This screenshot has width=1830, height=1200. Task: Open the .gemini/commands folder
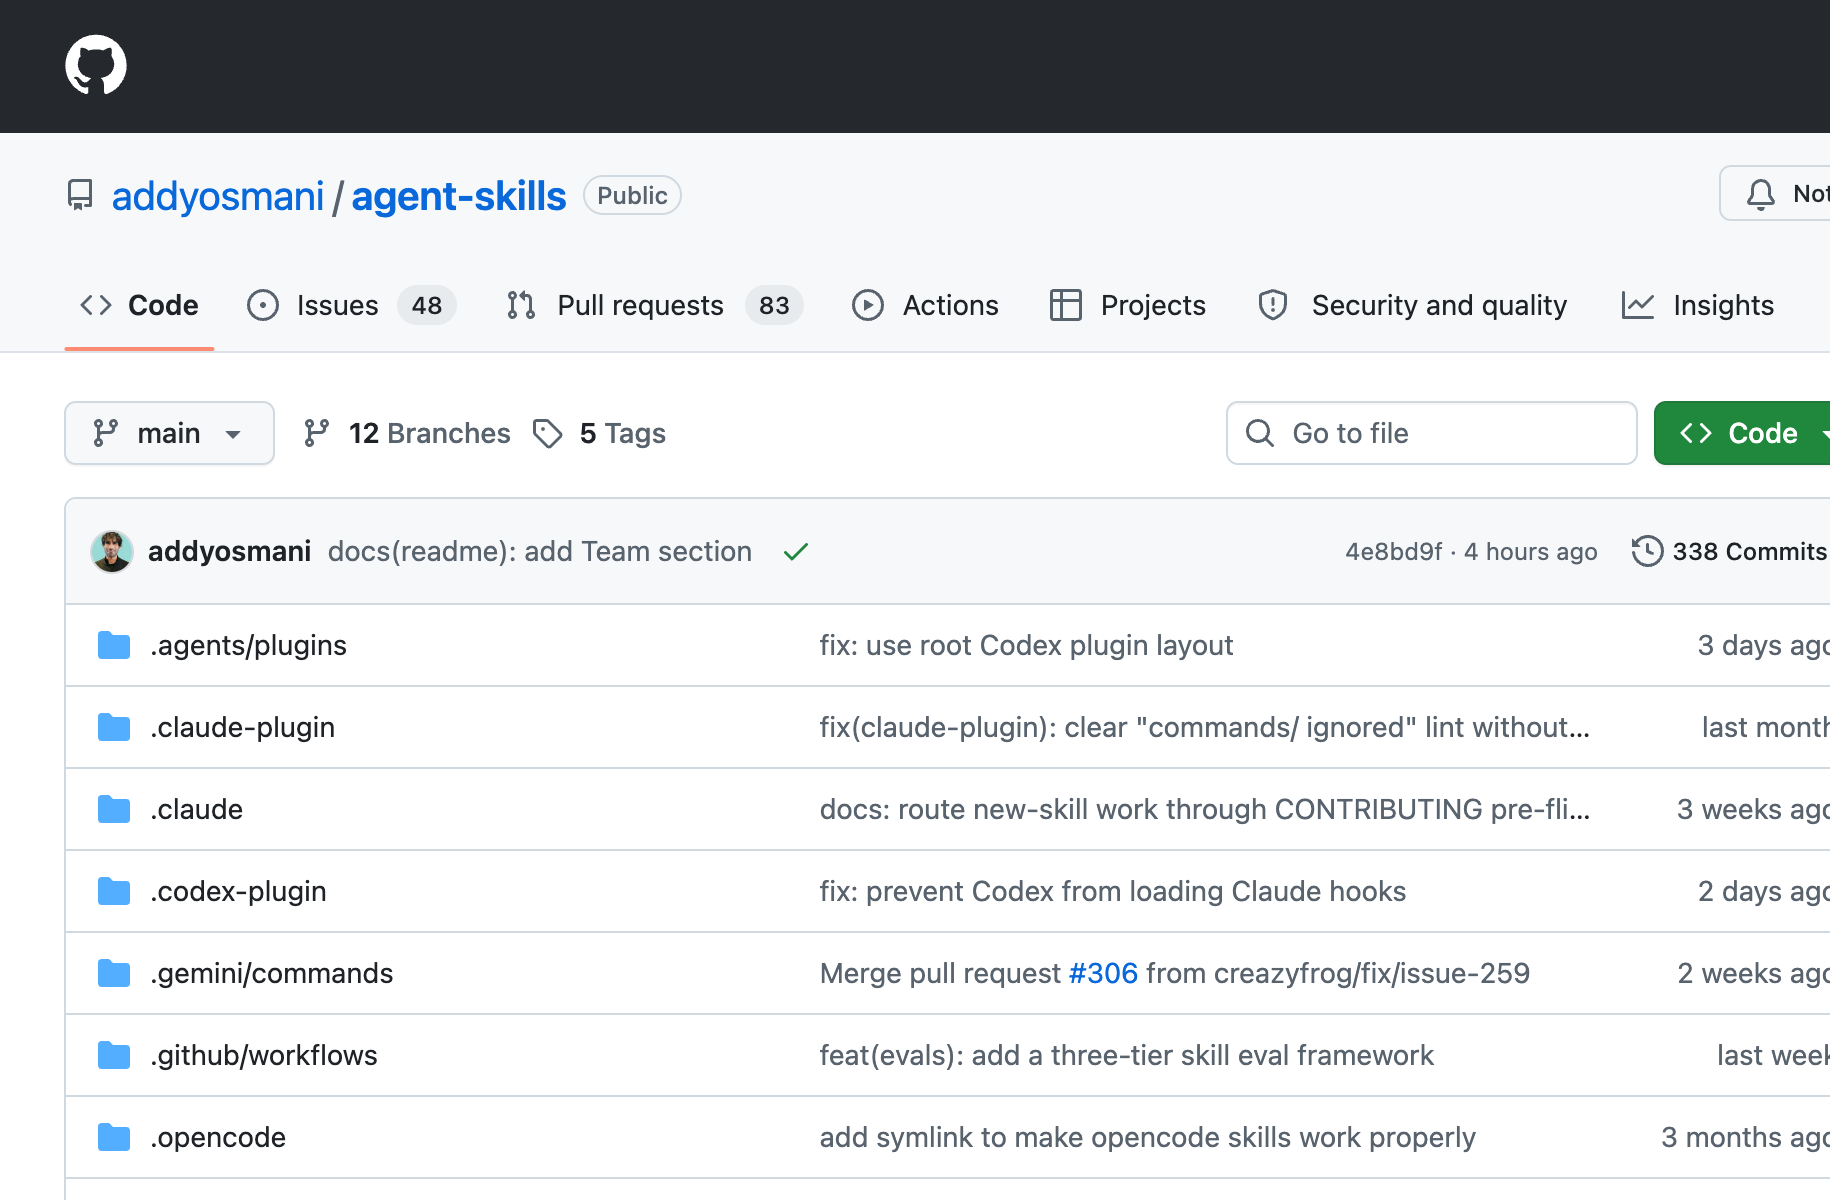272,973
